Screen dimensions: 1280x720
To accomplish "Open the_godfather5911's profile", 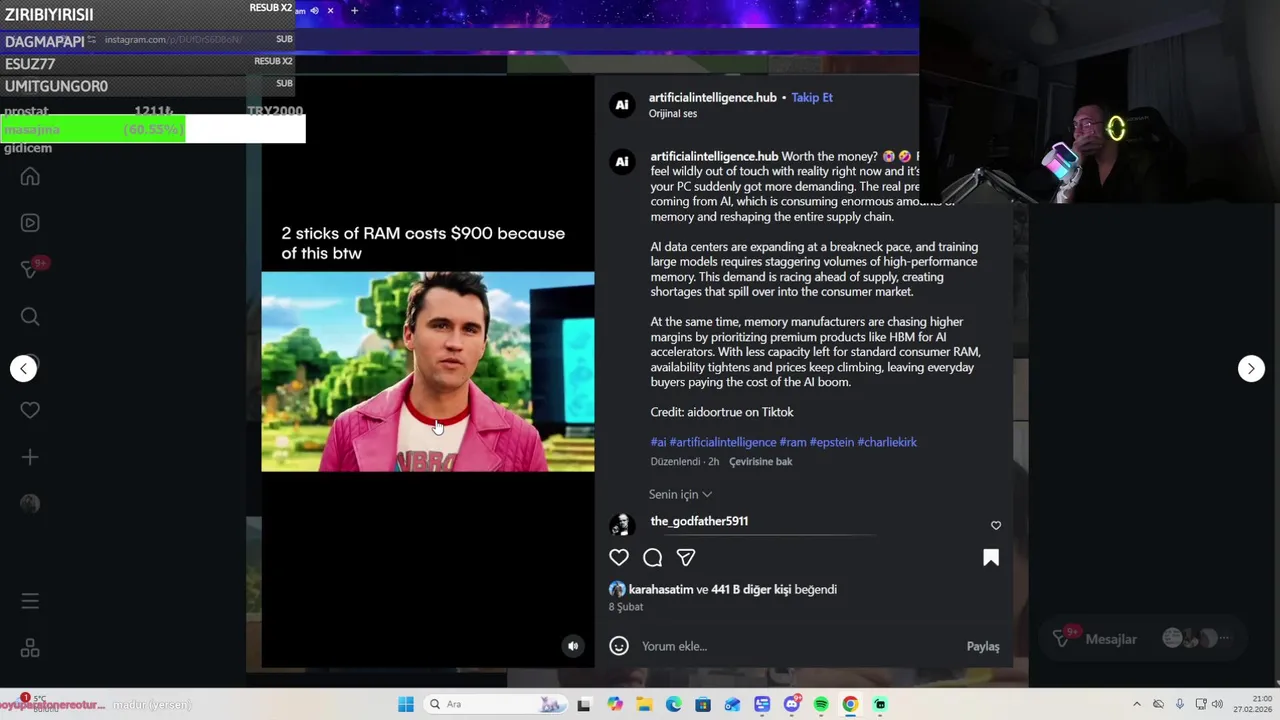I will point(699,521).
